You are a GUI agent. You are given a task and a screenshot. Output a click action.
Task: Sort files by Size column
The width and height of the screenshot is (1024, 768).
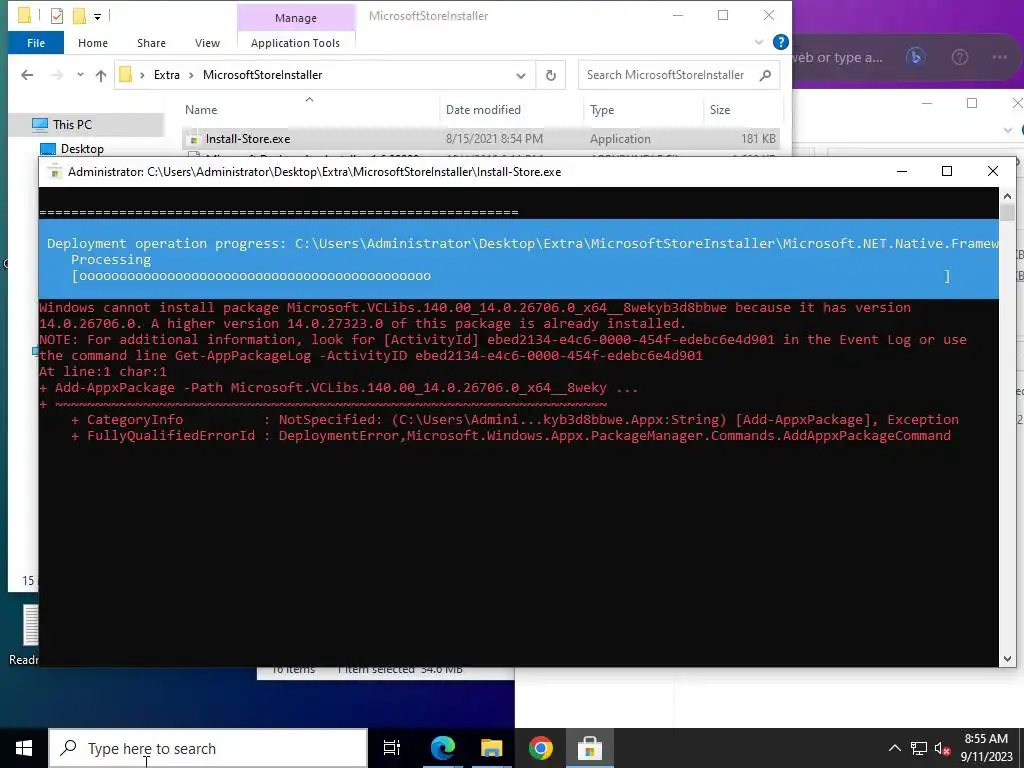pos(720,110)
